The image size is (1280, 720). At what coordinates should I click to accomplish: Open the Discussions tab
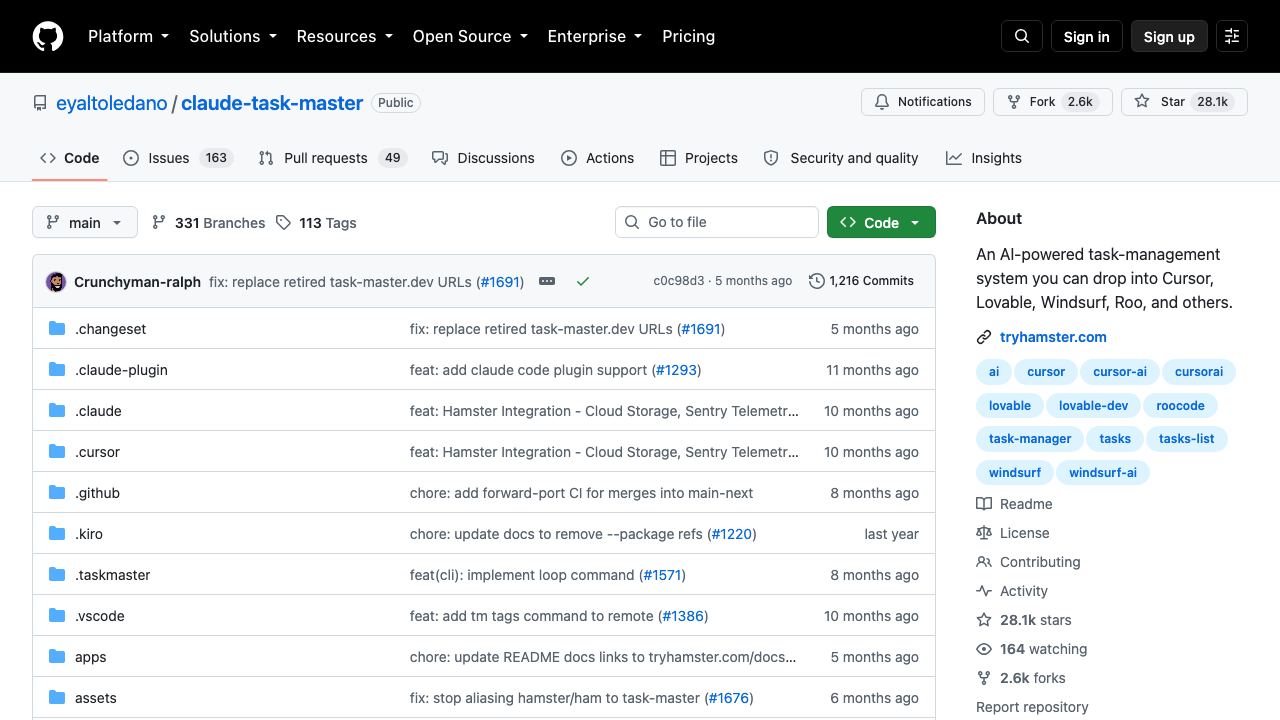[483, 158]
